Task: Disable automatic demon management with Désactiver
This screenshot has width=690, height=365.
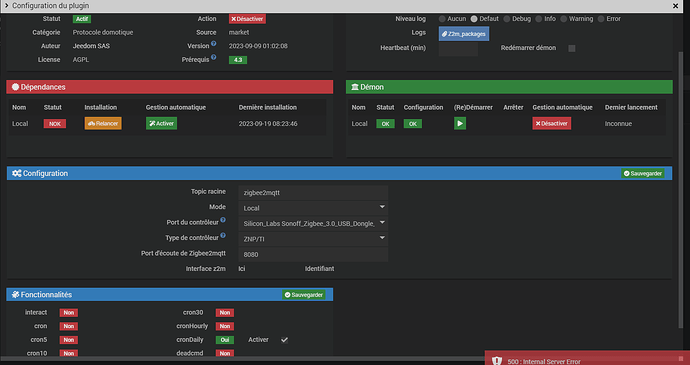Action: tap(552, 123)
